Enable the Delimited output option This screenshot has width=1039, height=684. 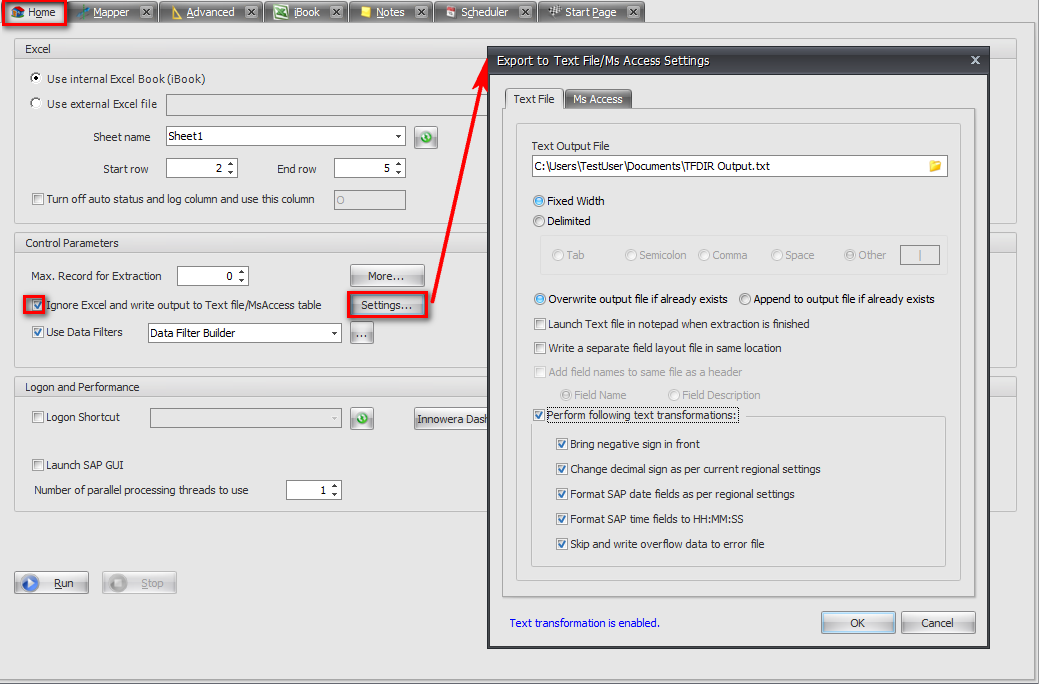540,221
